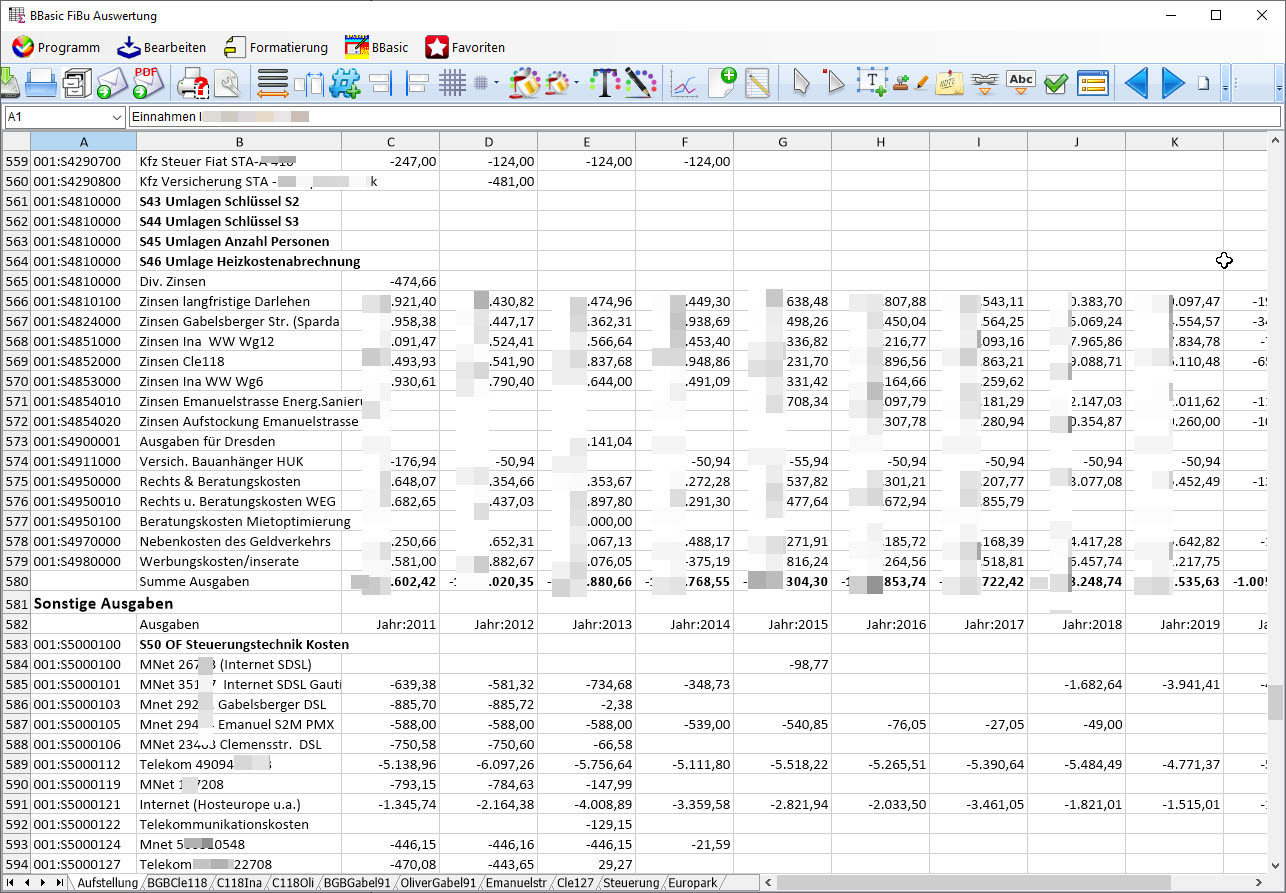Click the horizontal scrollbar thumb

(x=974, y=883)
